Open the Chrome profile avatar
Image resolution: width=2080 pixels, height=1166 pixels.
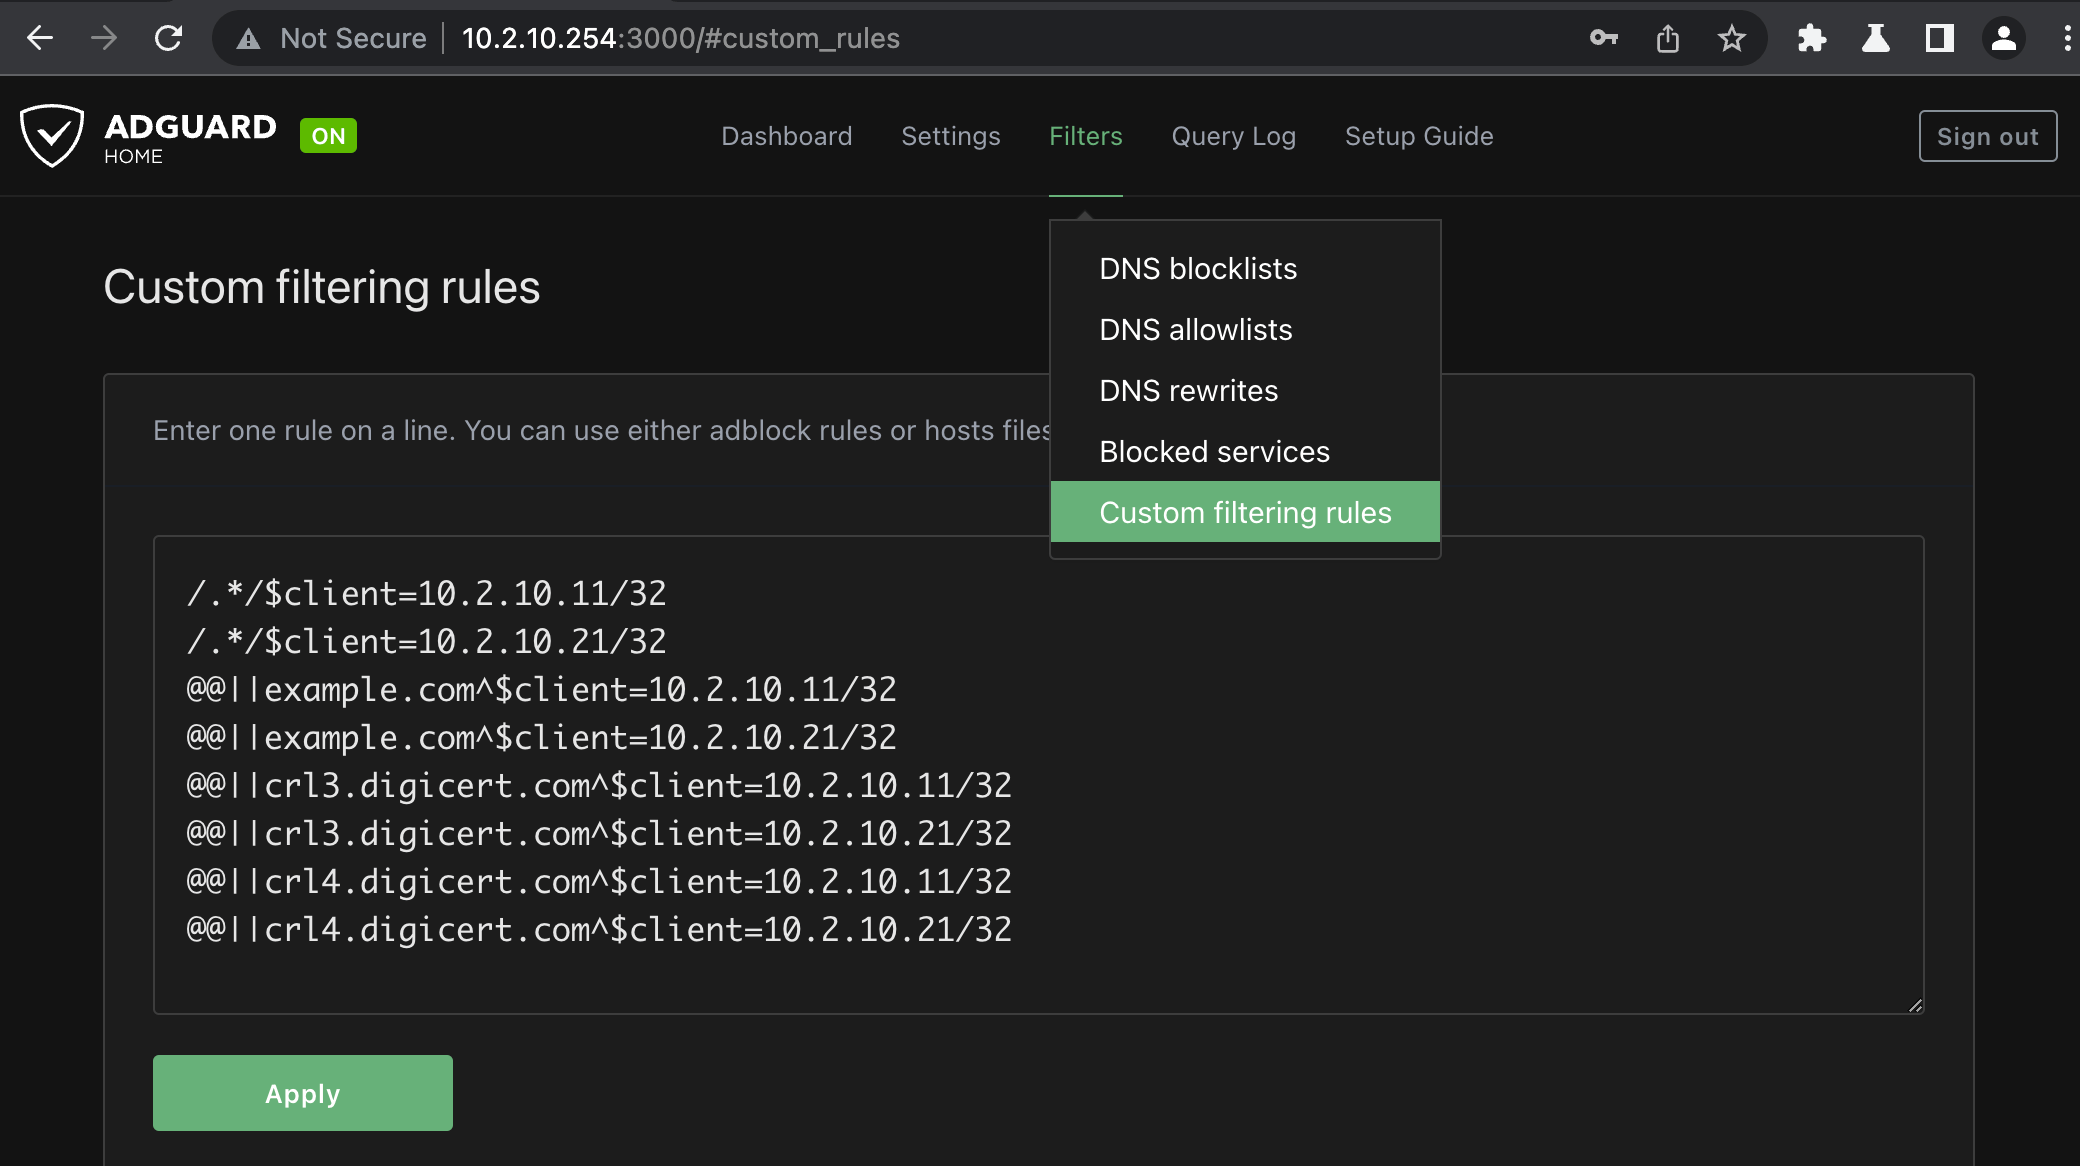2003,38
